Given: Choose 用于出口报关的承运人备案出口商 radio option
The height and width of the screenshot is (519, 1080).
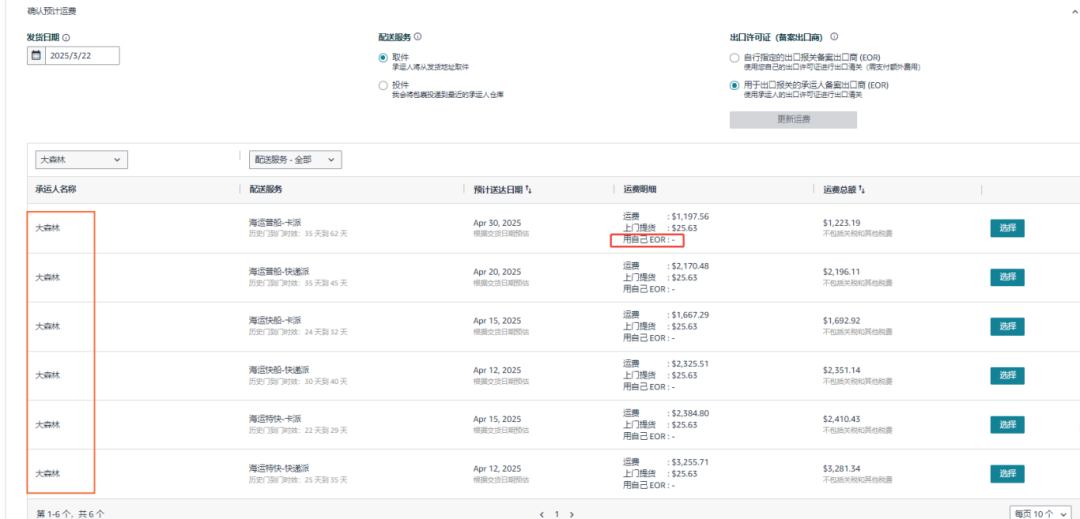Looking at the screenshot, I should click(735, 86).
